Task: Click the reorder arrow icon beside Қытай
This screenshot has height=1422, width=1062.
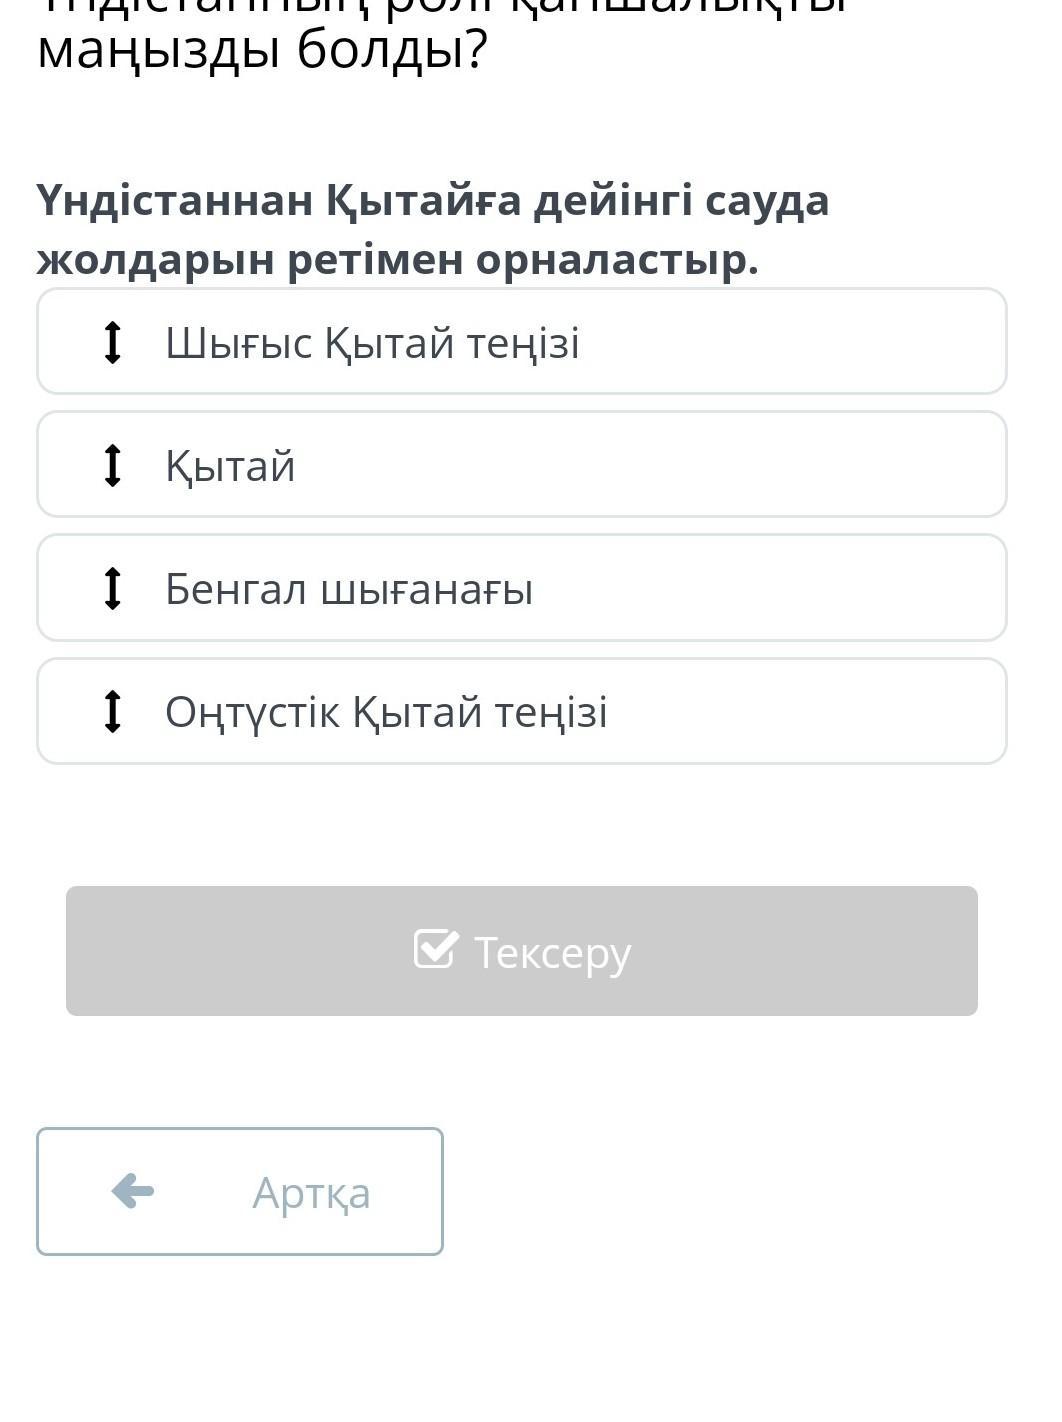Action: tap(113, 465)
